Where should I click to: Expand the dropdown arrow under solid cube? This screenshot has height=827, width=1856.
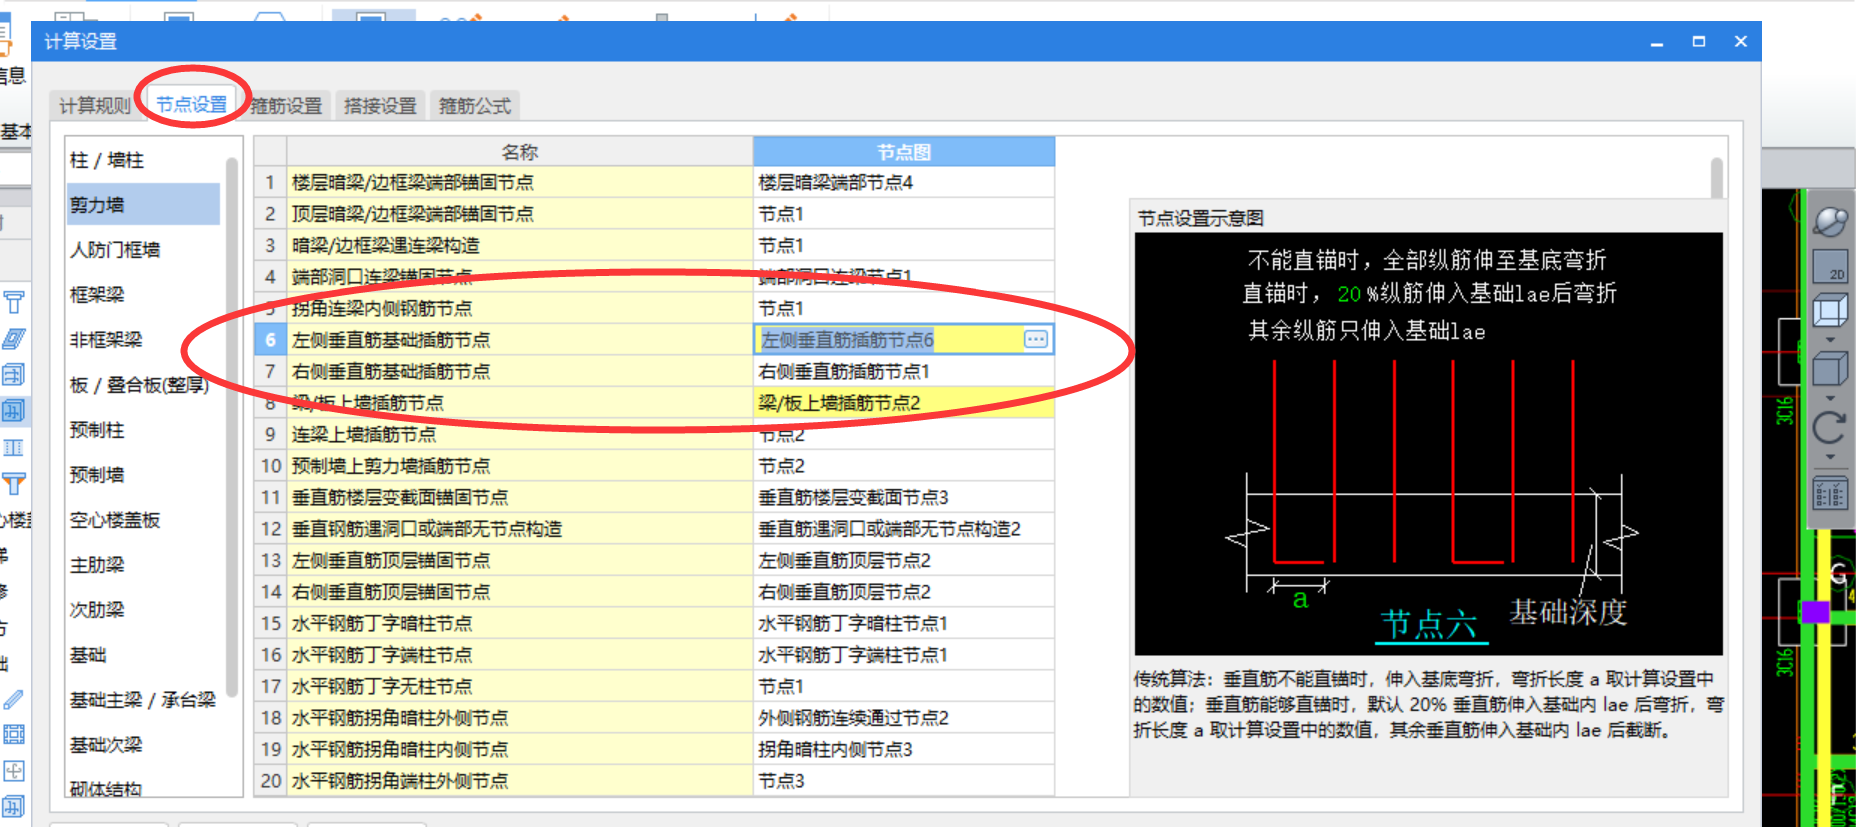(1830, 398)
